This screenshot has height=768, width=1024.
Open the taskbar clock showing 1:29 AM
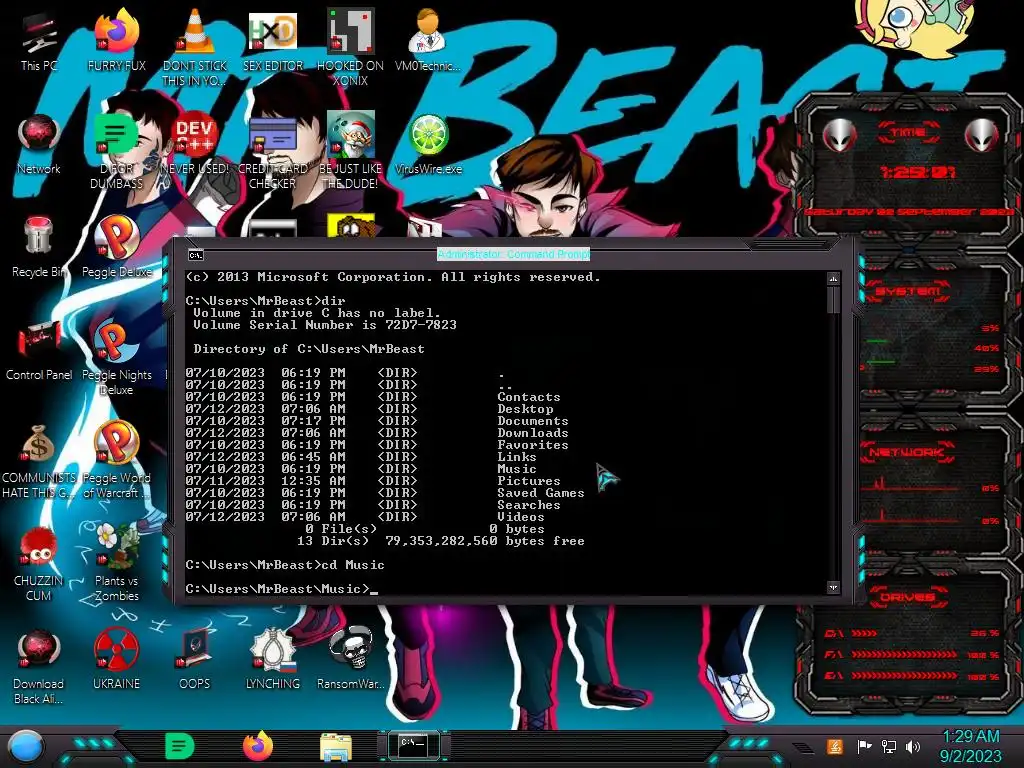970,746
